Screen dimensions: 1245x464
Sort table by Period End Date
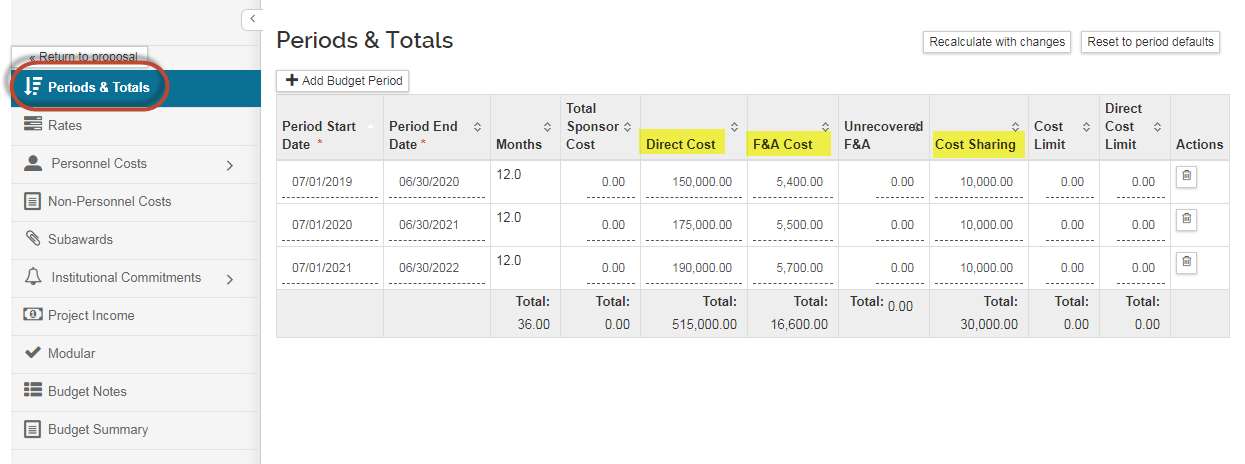click(477, 127)
